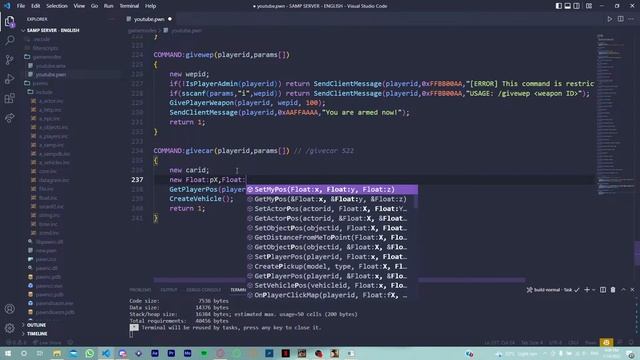The width and height of the screenshot is (640, 360).
Task: Choose GetObjectPos suggestion
Action: click(332, 247)
